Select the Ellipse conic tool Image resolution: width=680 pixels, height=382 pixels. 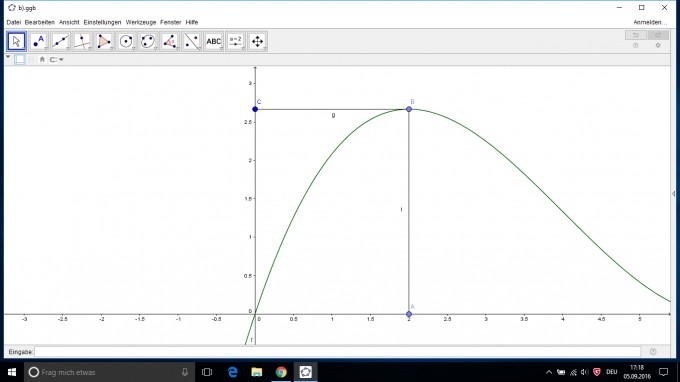click(x=148, y=42)
